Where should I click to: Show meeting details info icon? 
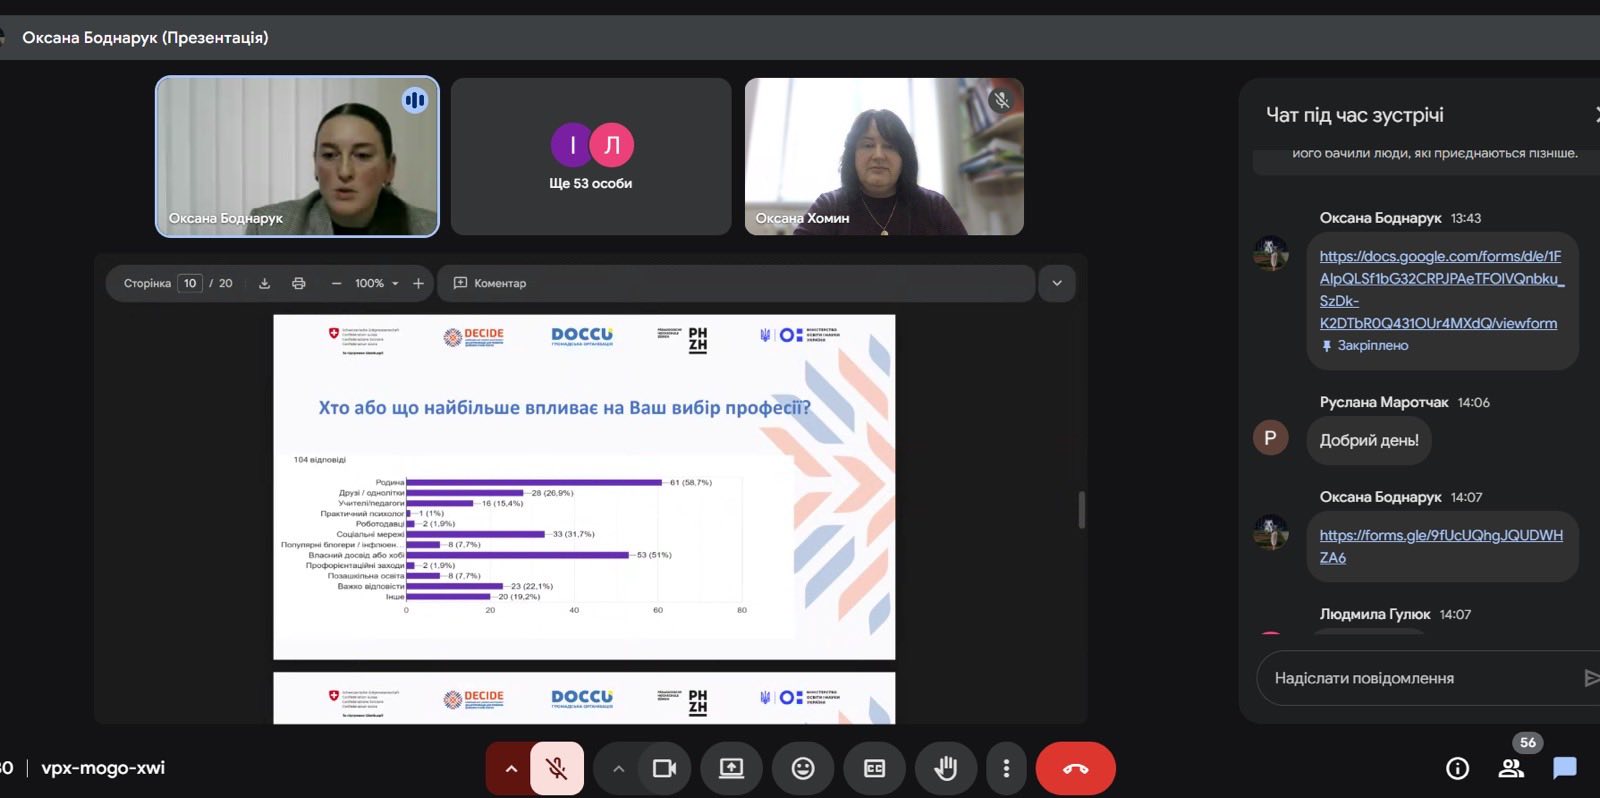(1457, 768)
